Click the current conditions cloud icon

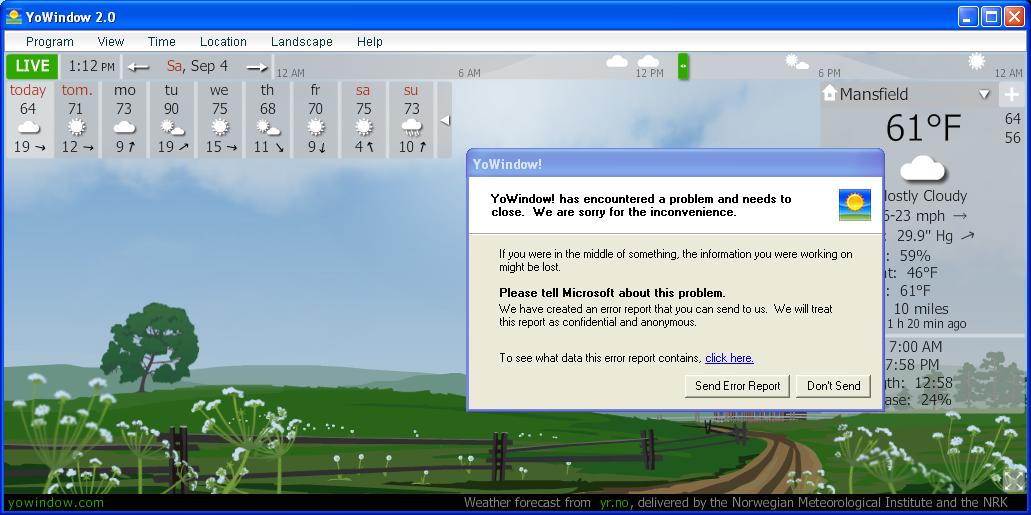[x=922, y=169]
